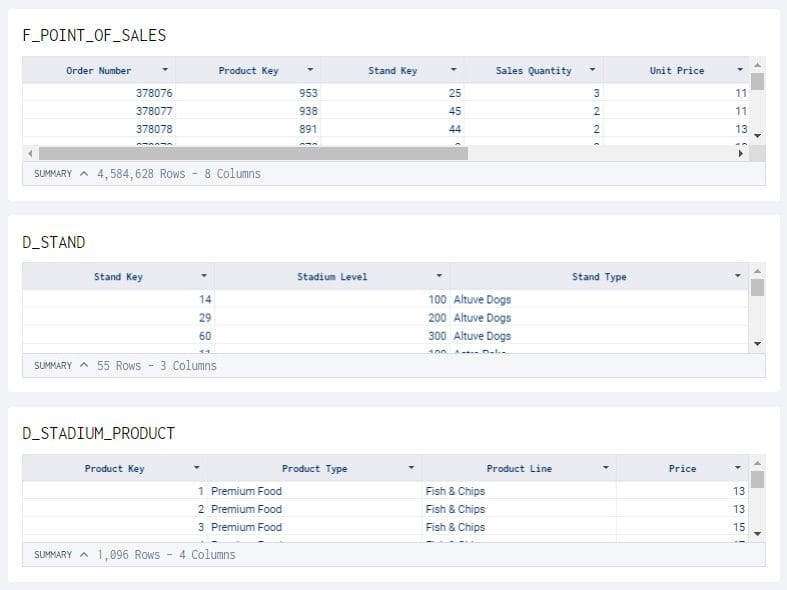Viewport: 787px width, 590px height.
Task: Open the Stand Key dropdown in D_STAND
Action: (x=204, y=276)
